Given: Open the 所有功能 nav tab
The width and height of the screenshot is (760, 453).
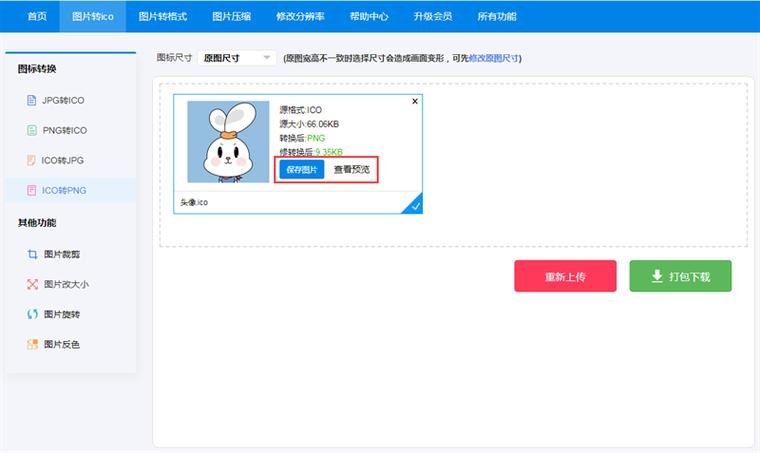Looking at the screenshot, I should [496, 16].
